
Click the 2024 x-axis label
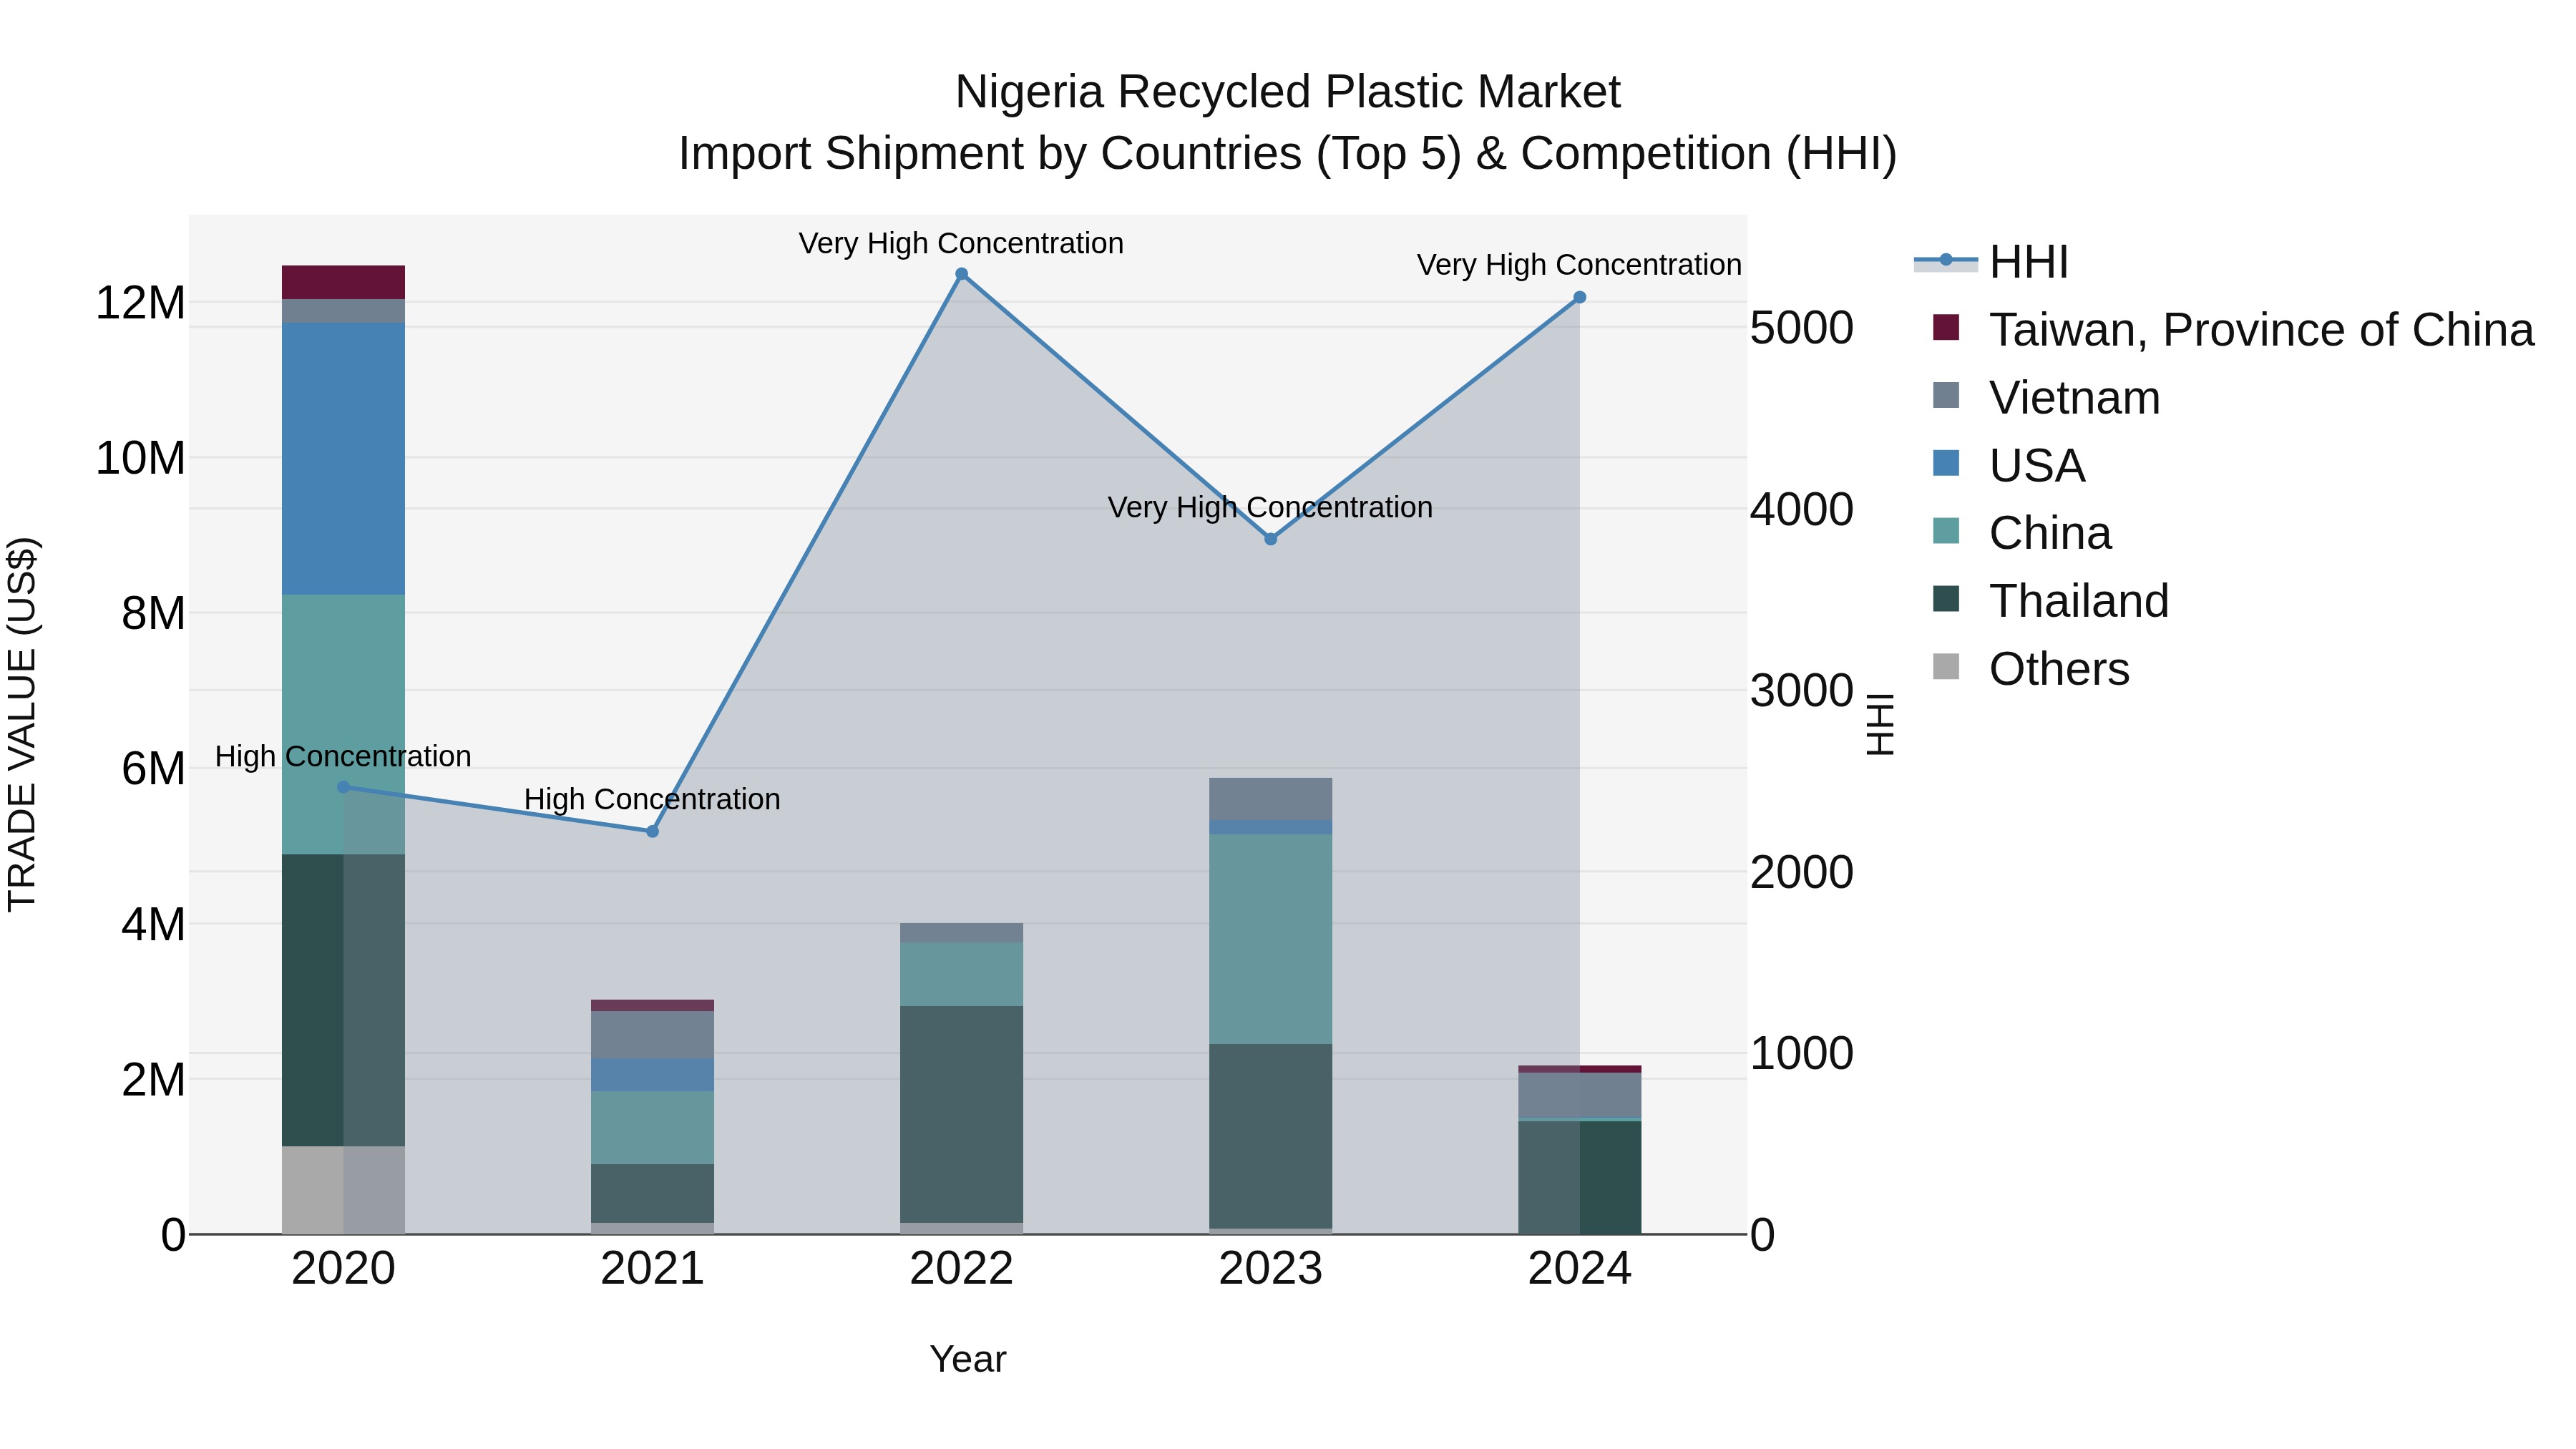tap(1580, 1269)
